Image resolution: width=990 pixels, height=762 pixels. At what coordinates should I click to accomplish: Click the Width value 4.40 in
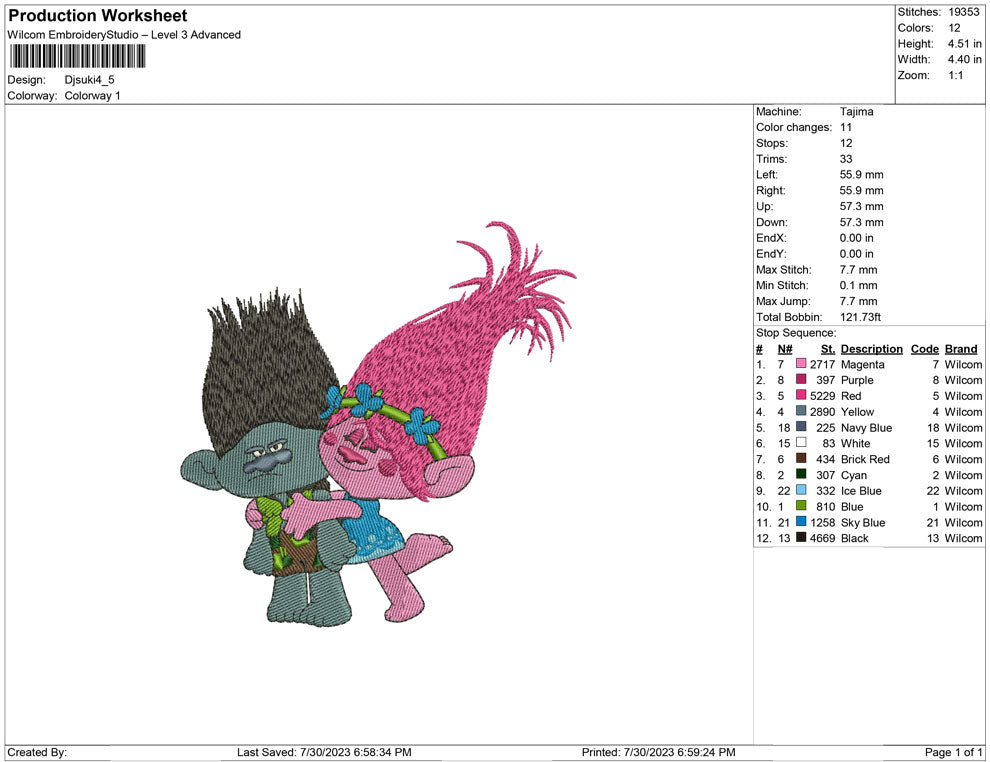tap(964, 59)
